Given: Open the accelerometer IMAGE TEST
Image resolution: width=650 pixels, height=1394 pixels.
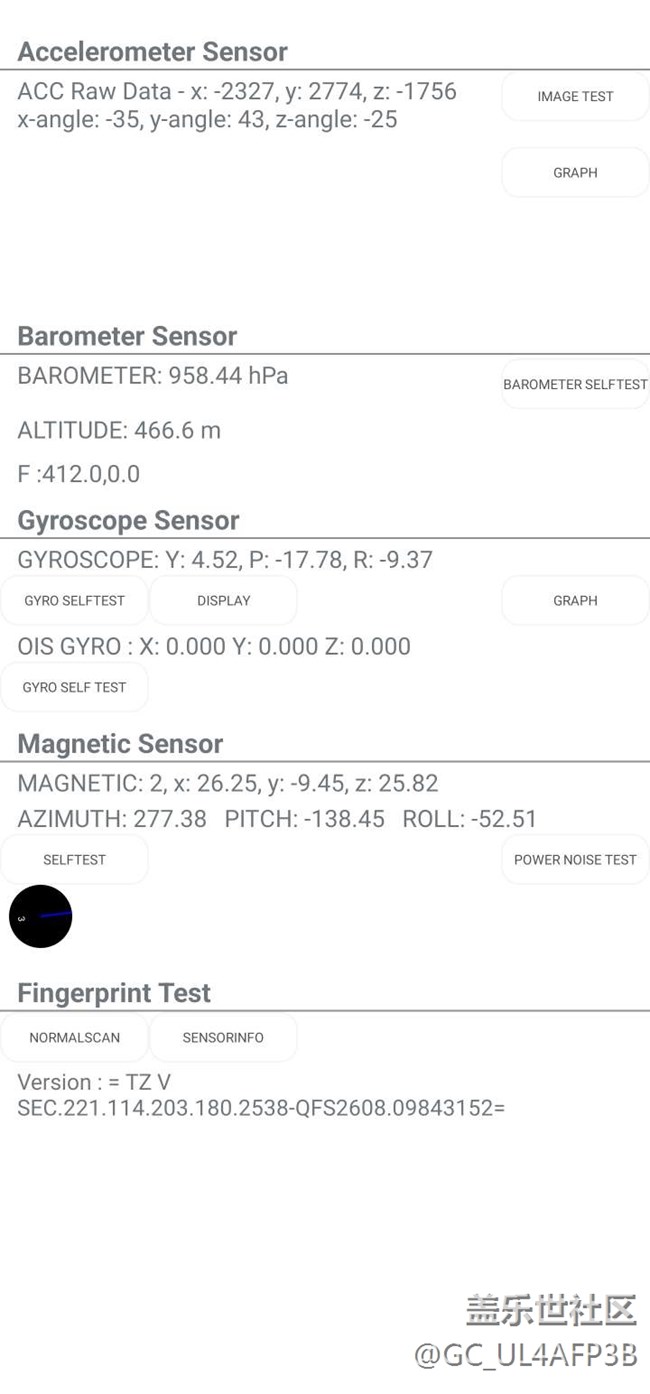Looking at the screenshot, I should coord(575,97).
